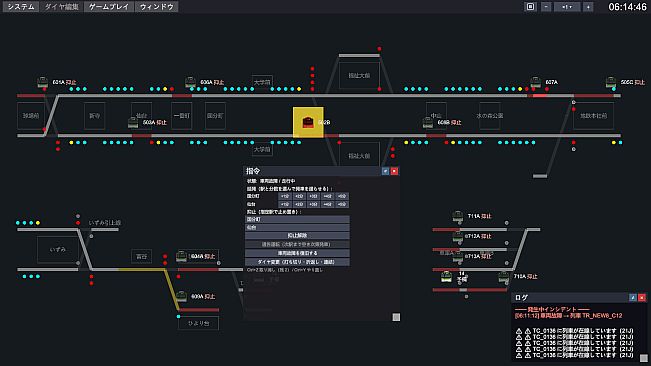Add +4分 delay at 仙台

point(328,204)
